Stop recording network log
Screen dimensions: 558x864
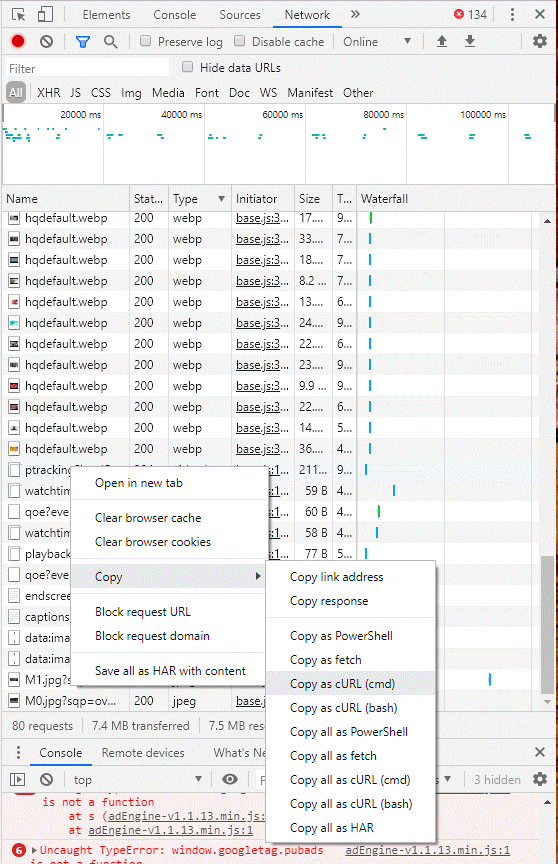(18, 41)
